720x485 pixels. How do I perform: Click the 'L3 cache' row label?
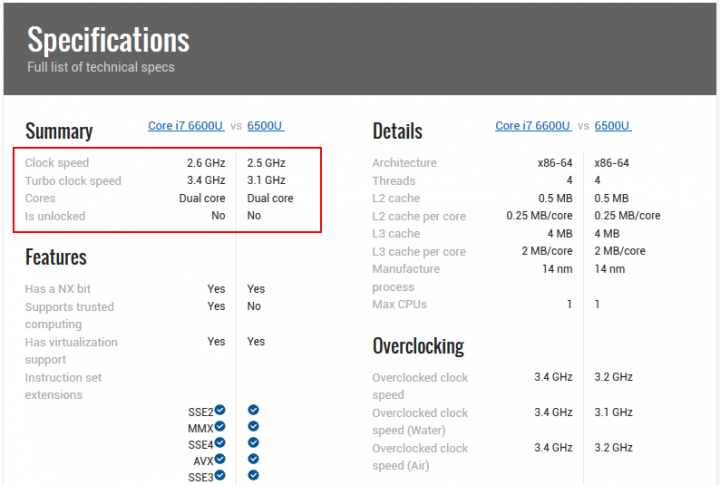coord(396,234)
